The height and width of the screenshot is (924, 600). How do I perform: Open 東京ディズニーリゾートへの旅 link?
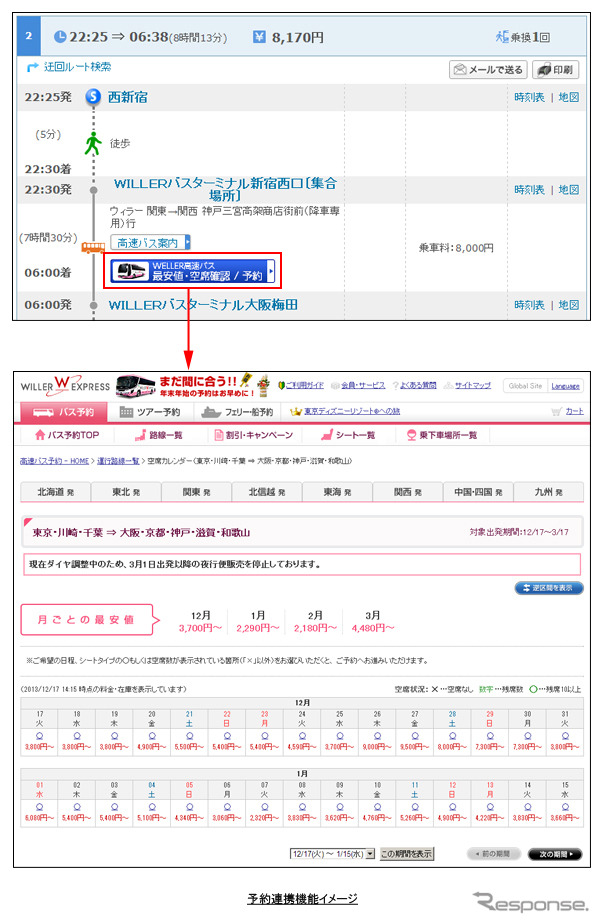pyautogui.click(x=345, y=411)
